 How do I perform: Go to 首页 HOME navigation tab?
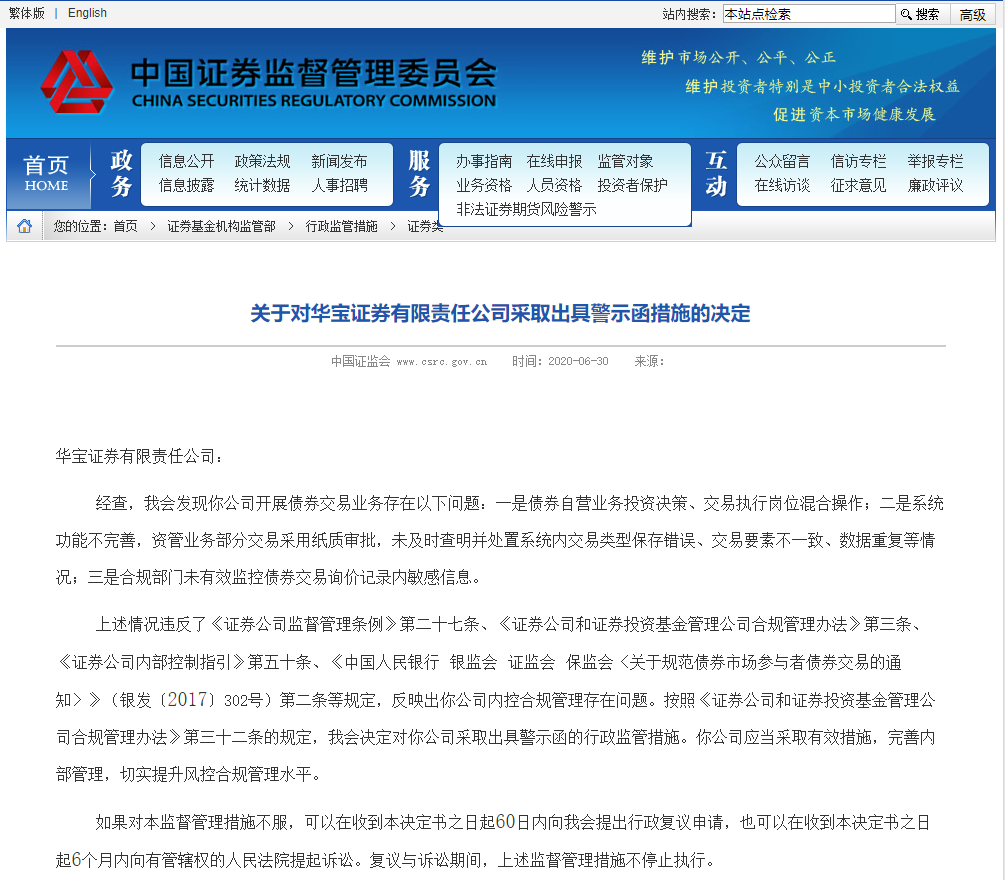tap(46, 173)
